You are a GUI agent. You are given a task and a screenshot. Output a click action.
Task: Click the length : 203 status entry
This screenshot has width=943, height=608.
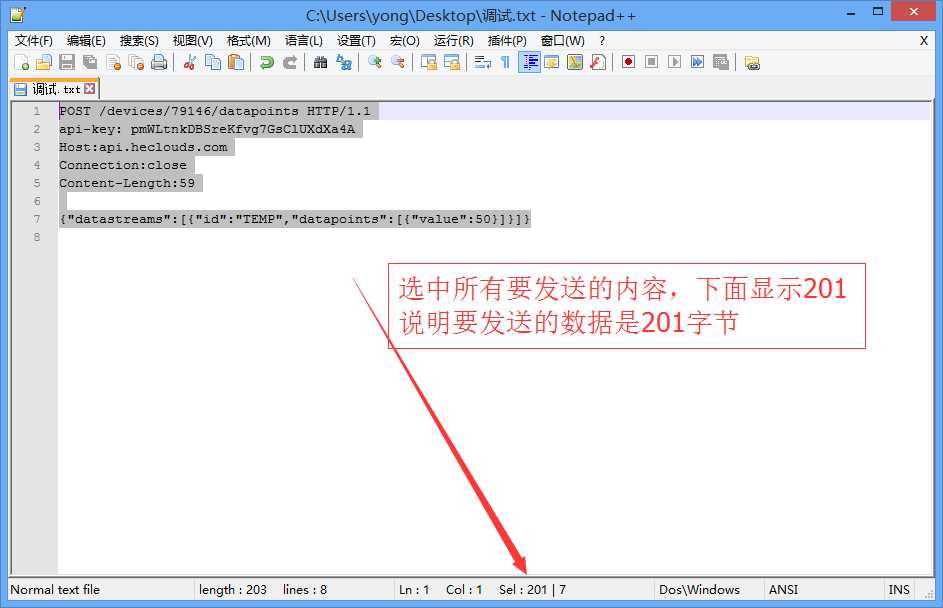[233, 589]
